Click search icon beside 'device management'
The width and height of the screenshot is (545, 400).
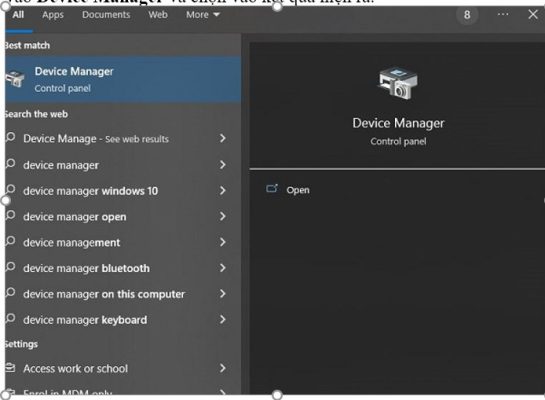10,241
